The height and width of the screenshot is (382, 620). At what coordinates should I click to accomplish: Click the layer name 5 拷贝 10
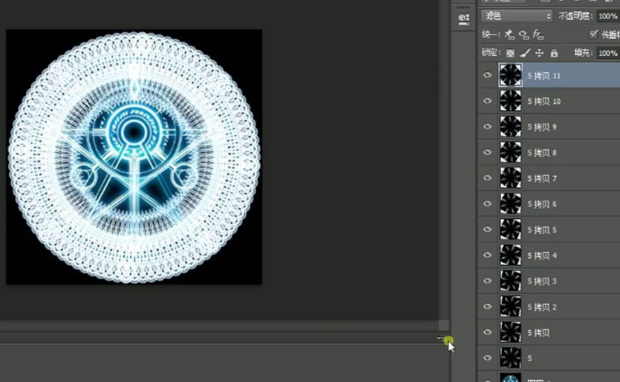(x=544, y=101)
